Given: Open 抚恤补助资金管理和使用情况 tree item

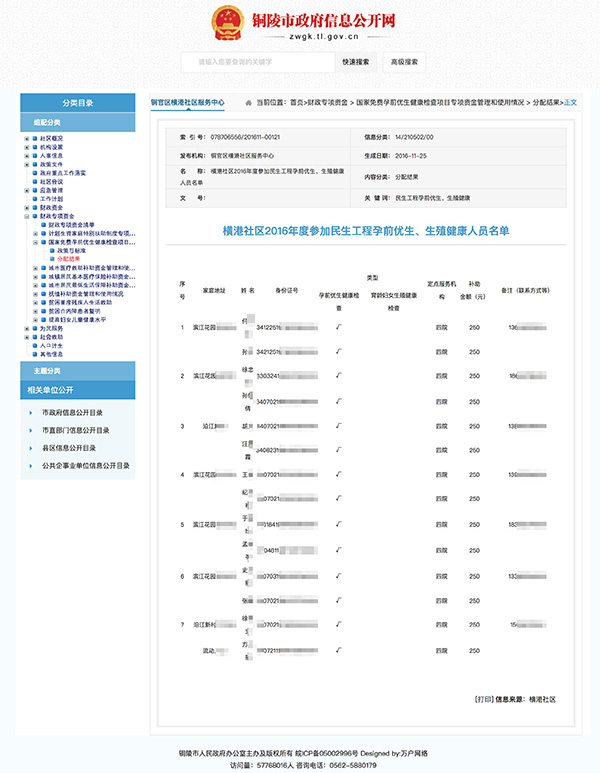Looking at the screenshot, I should [86, 294].
